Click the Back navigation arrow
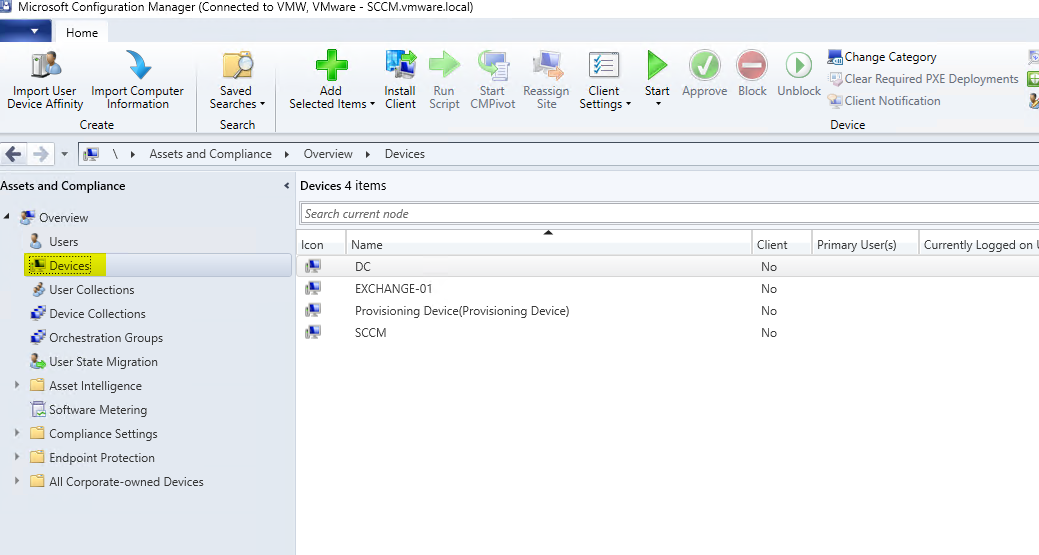Viewport: 1039px width, 555px height. tap(14, 154)
